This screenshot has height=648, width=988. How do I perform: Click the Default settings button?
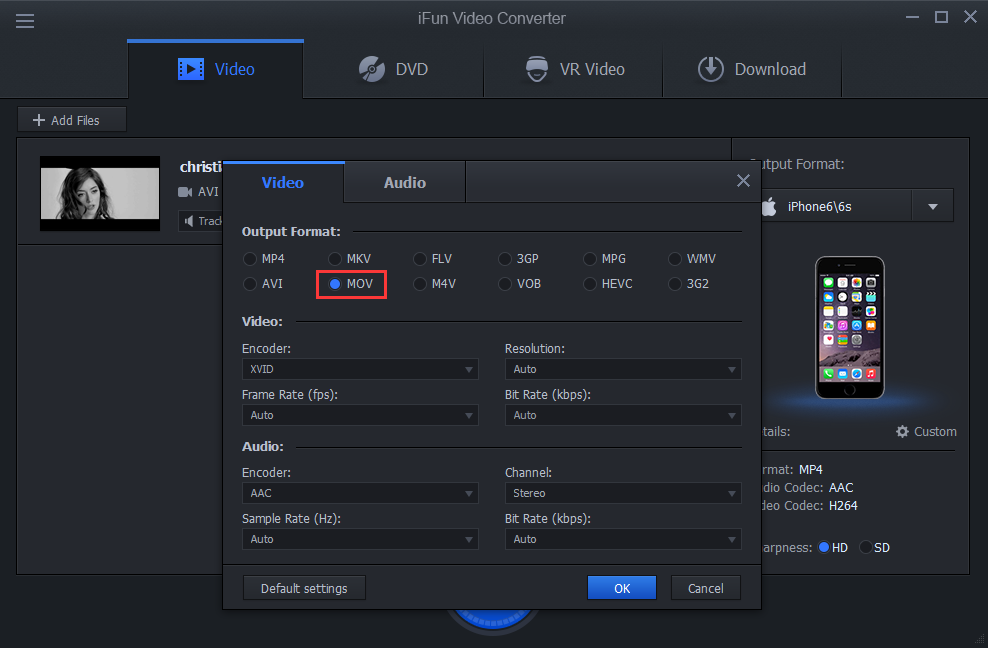point(304,588)
